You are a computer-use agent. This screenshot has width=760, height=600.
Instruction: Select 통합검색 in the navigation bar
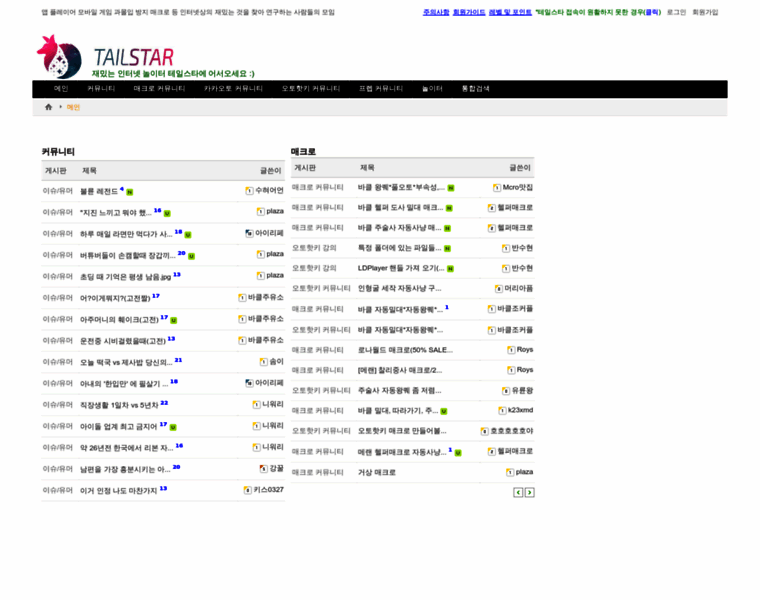[476, 89]
